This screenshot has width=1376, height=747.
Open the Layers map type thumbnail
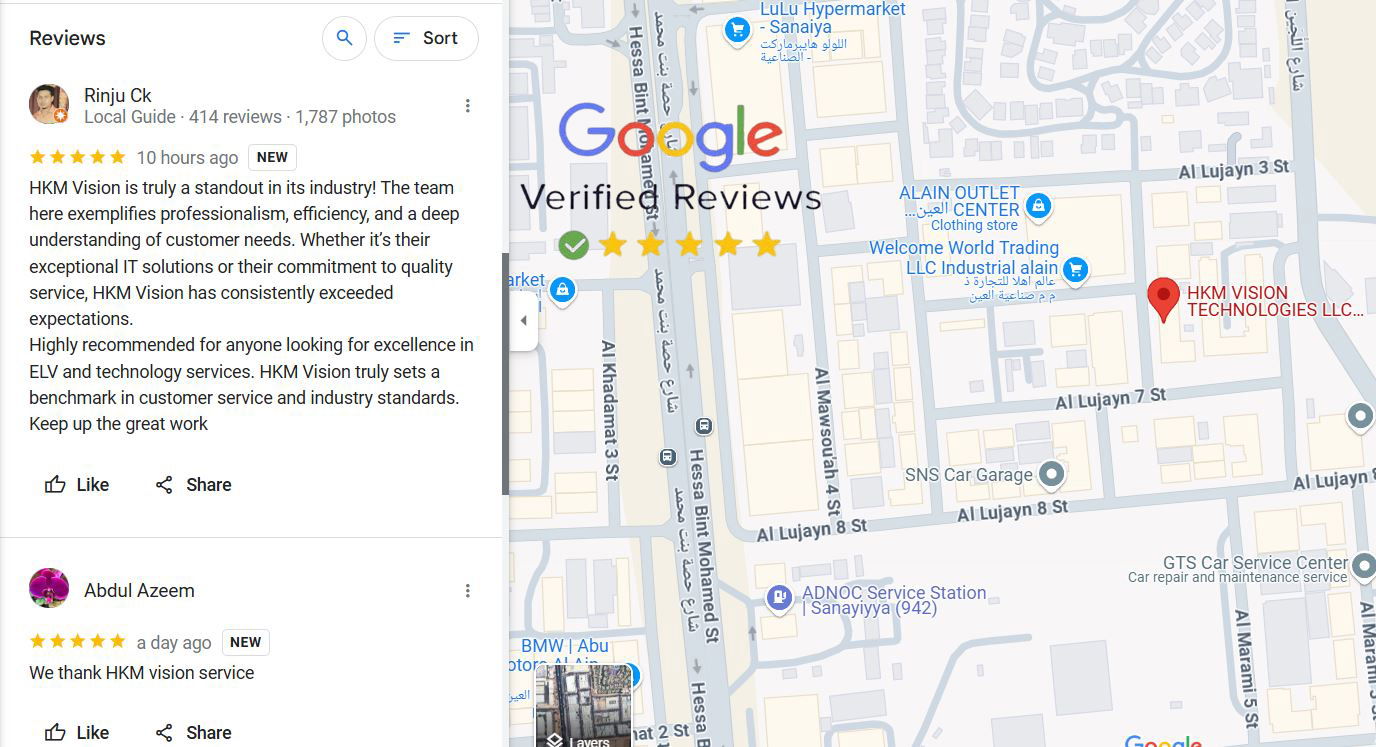(585, 706)
